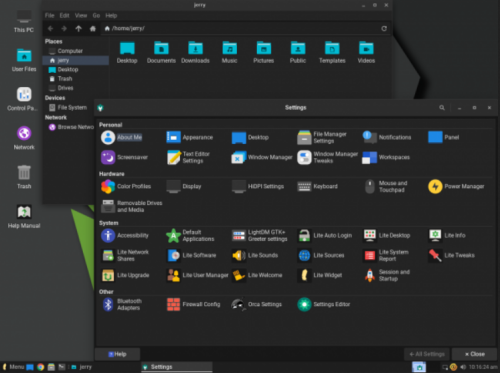The width and height of the screenshot is (500, 373).
Task: Open the Go menu in file manager
Action: click(96, 15)
